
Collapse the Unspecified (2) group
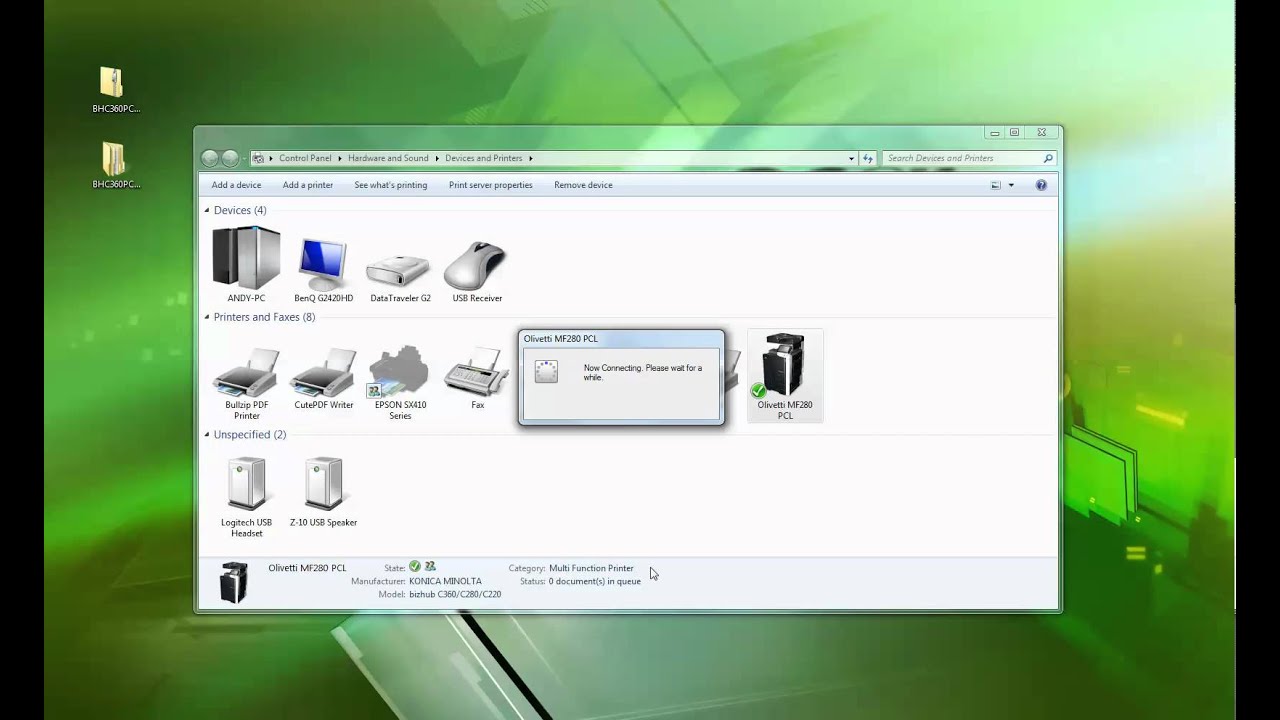[207, 435]
